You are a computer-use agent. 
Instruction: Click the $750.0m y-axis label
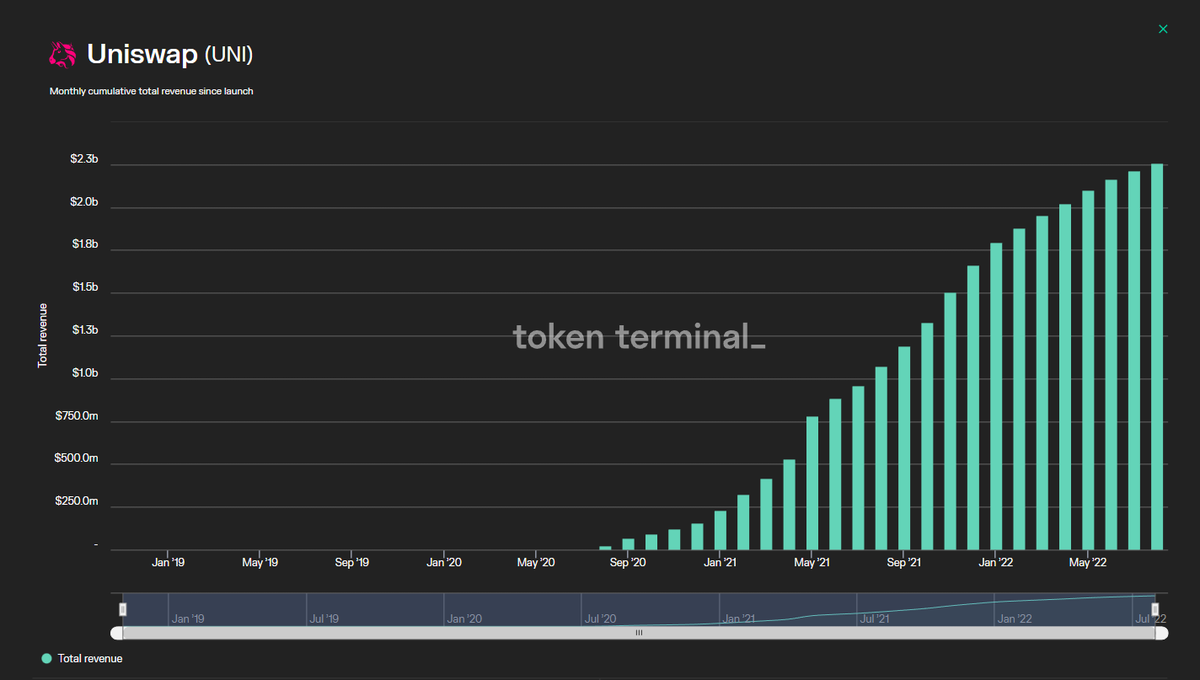(77, 416)
